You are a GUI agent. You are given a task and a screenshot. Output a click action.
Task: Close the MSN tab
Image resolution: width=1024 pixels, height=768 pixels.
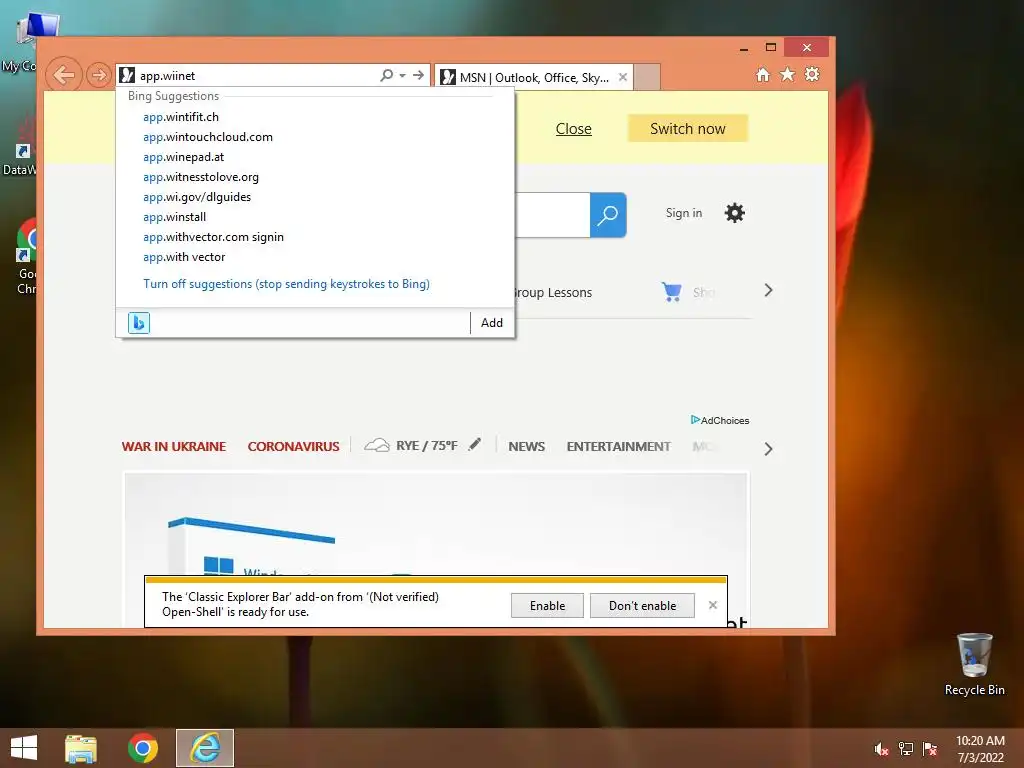(623, 77)
